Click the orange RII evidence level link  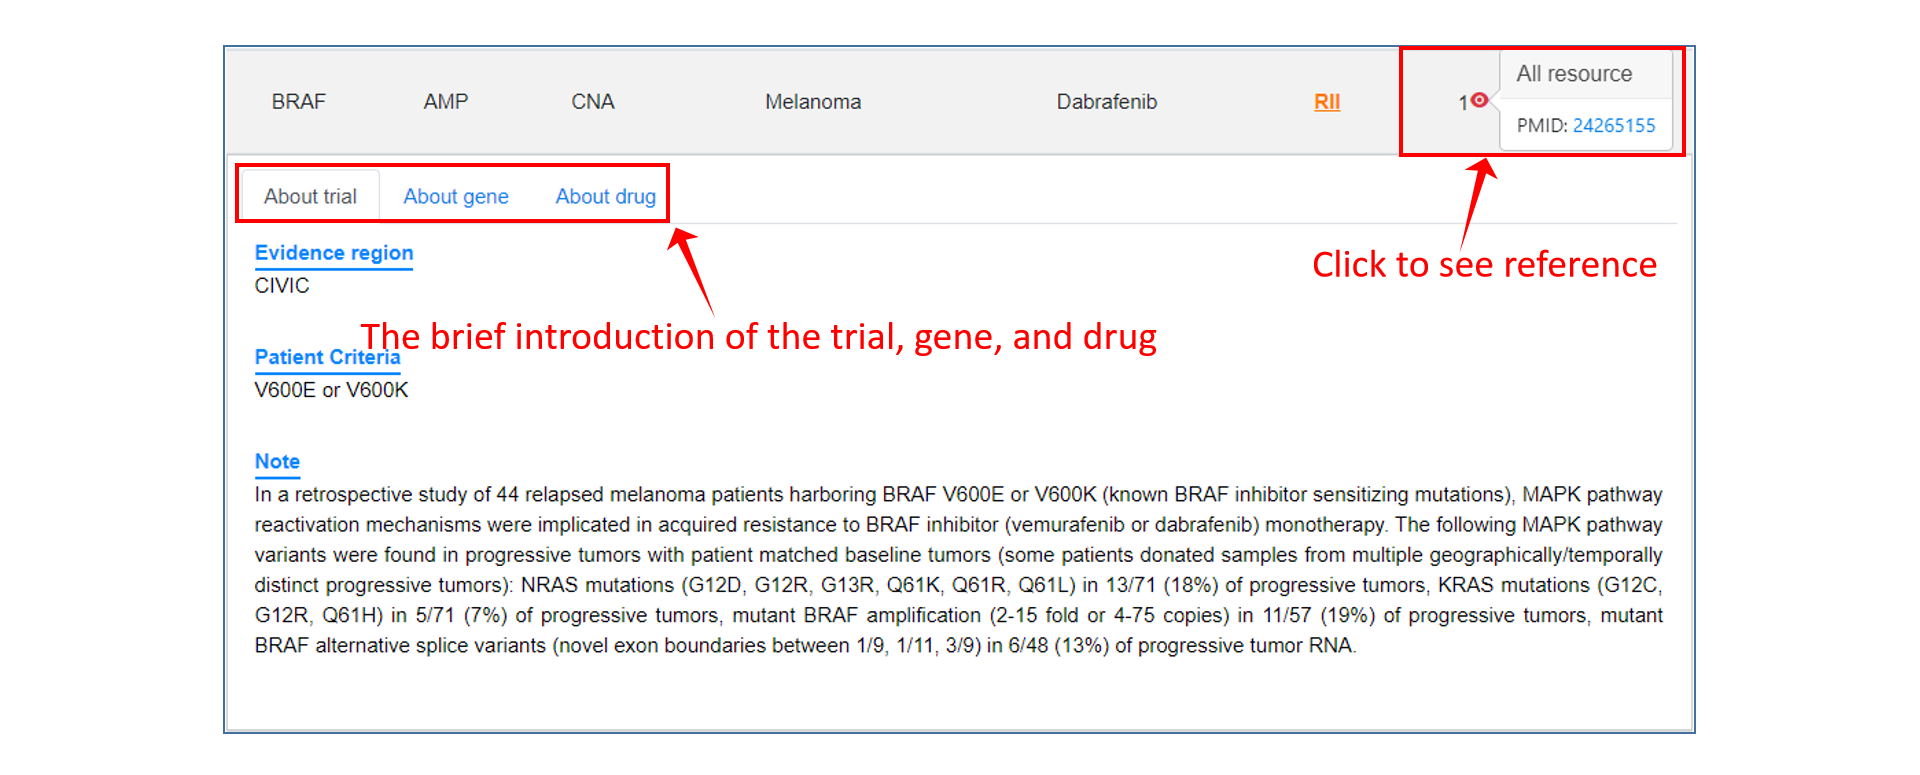(x=1327, y=102)
